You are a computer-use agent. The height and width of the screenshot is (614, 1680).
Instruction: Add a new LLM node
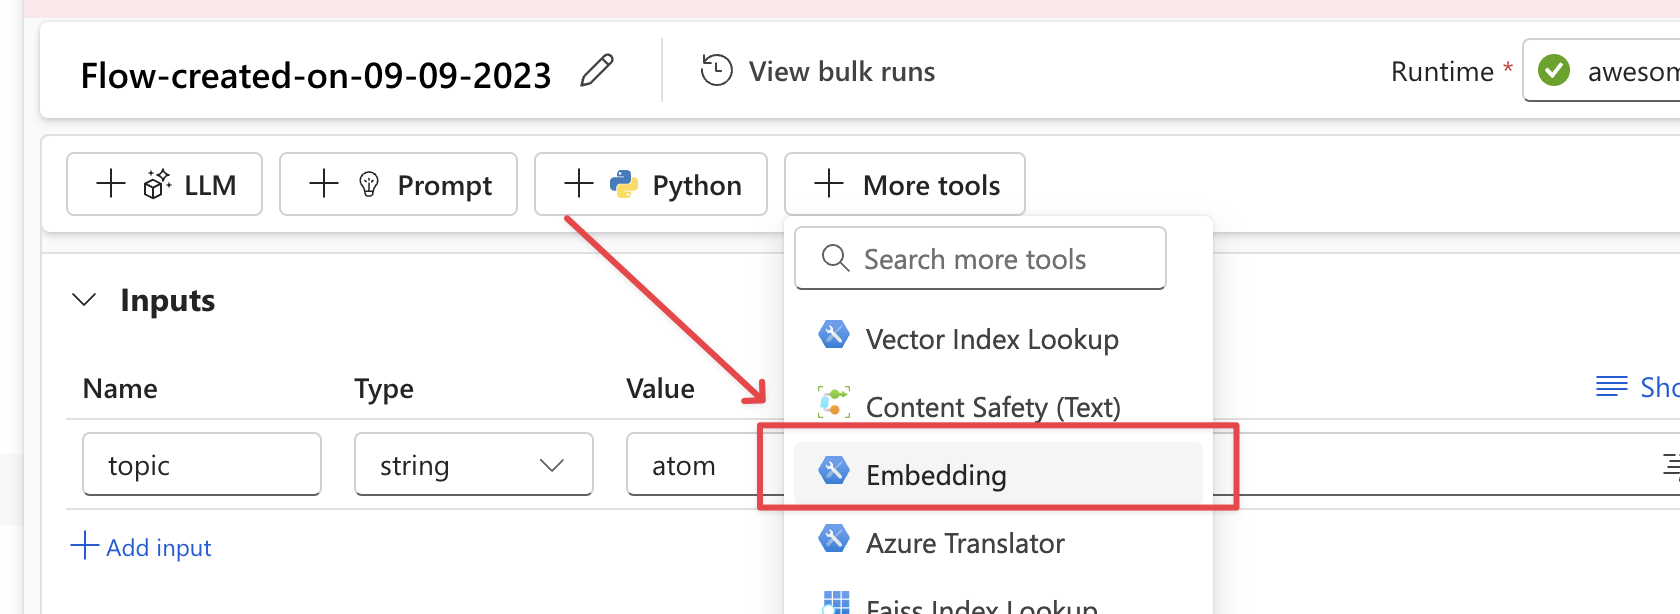164,184
